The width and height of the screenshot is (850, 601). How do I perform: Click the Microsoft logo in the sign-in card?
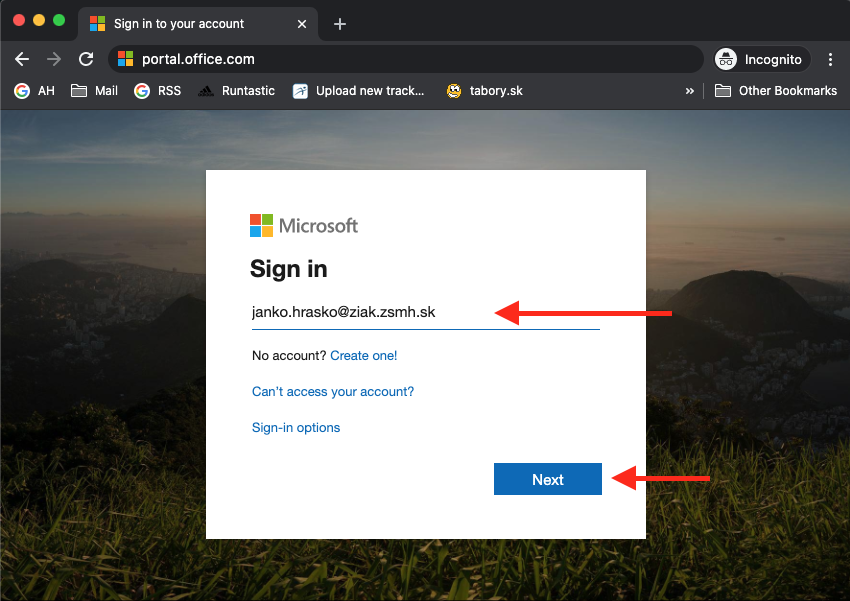pos(304,225)
